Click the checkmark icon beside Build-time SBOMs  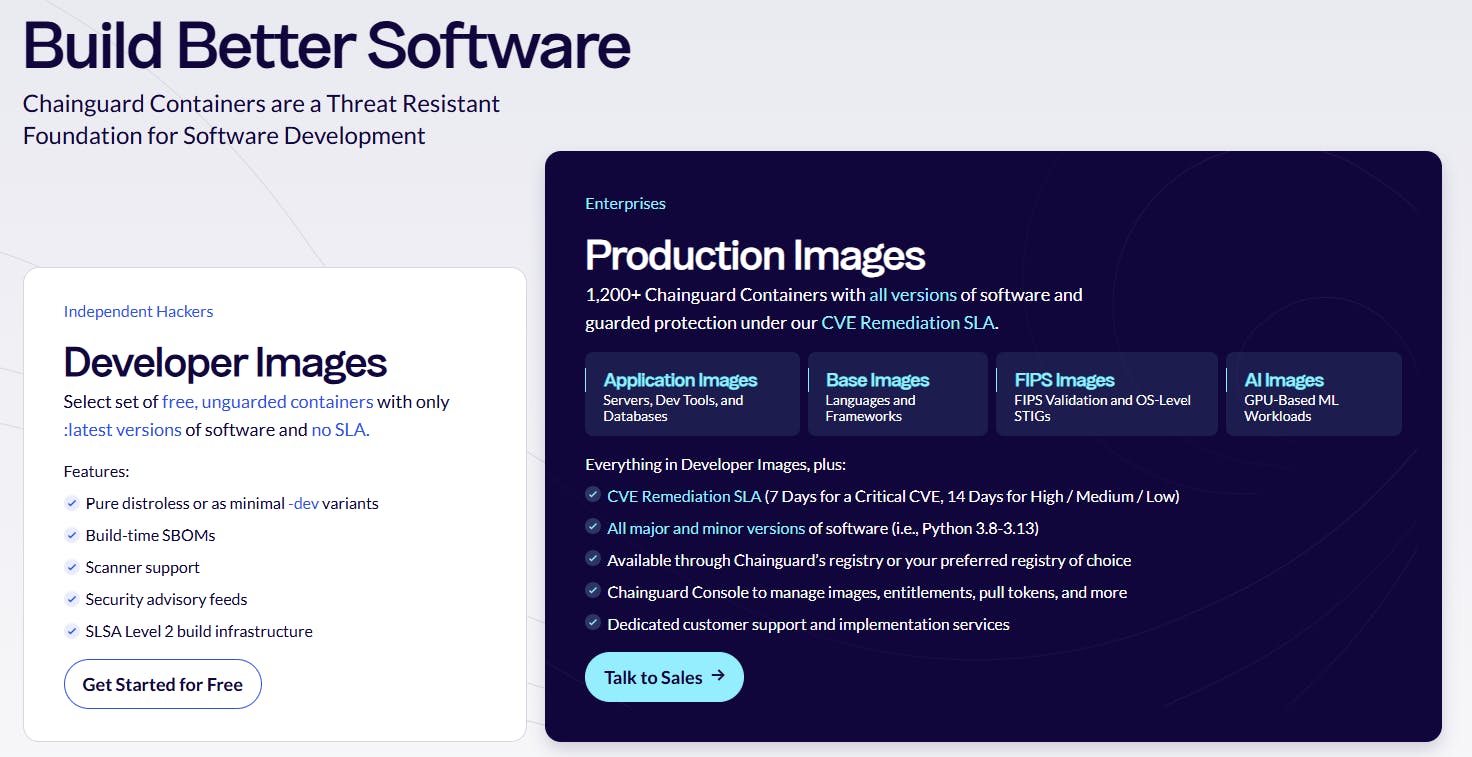(72, 535)
